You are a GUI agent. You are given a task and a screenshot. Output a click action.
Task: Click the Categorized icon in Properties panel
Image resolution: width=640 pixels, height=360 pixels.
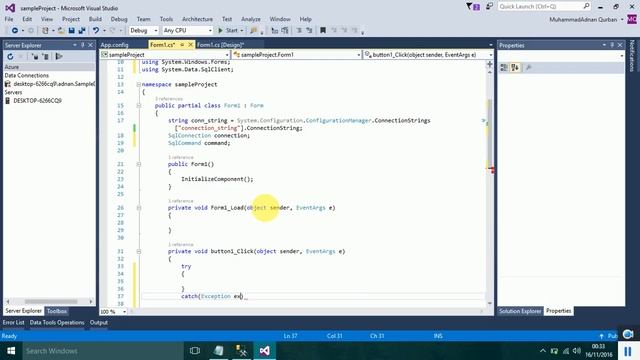504,68
